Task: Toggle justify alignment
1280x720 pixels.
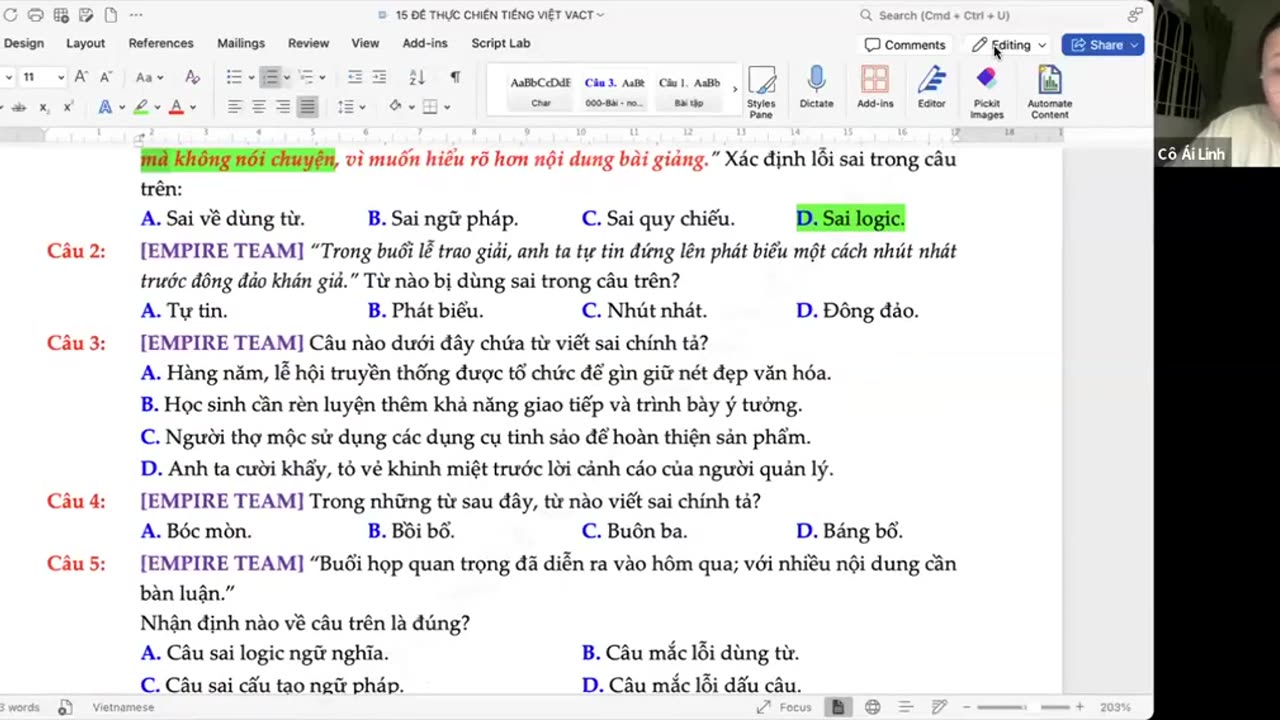Action: tap(307, 107)
